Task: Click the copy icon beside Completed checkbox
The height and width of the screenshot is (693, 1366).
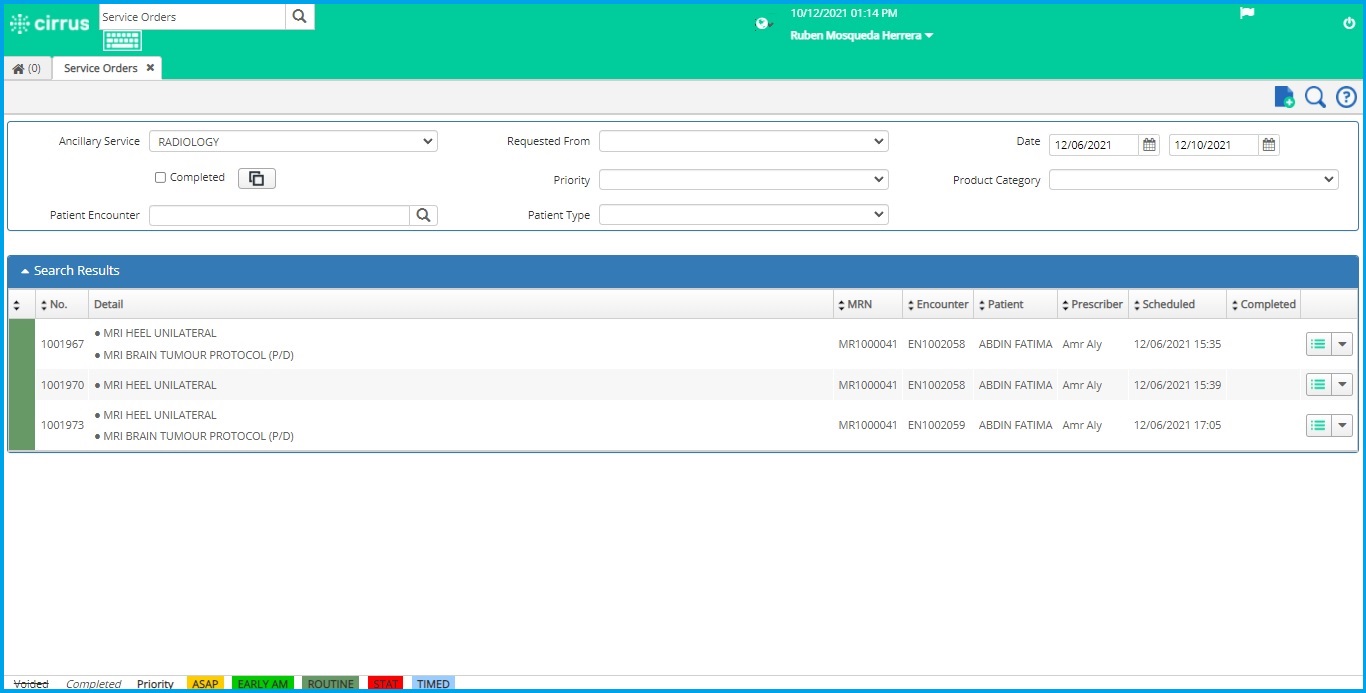Action: [256, 177]
